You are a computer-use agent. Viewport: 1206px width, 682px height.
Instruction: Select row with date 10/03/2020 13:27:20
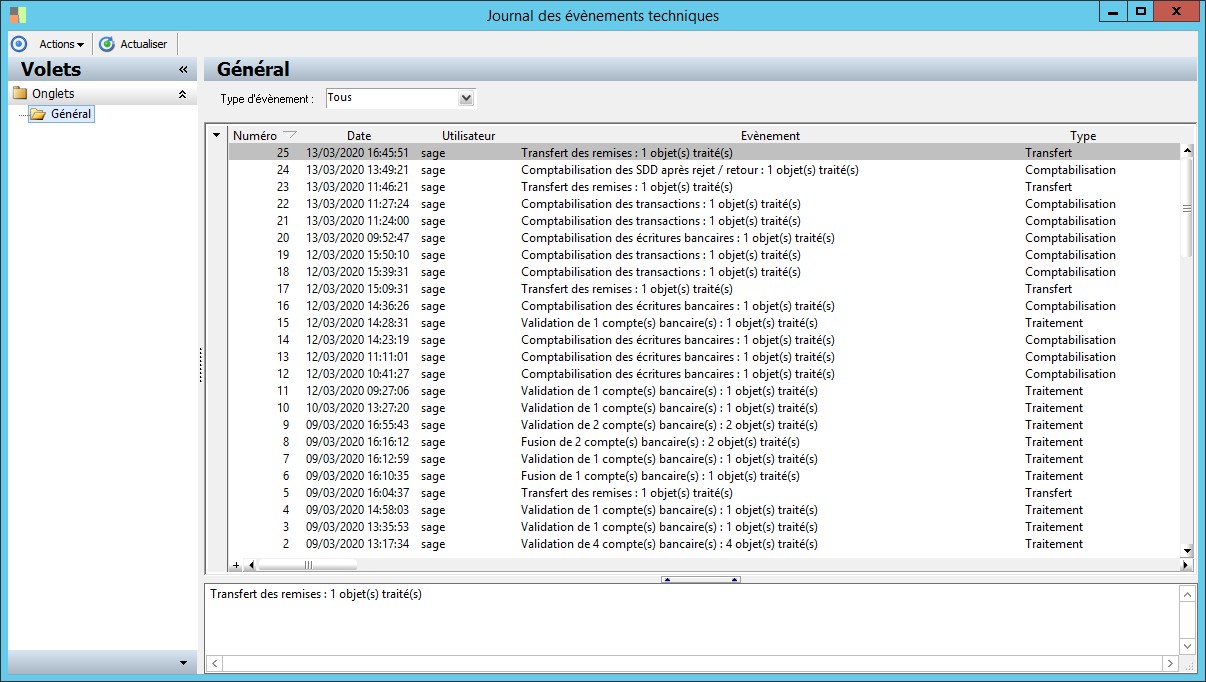tap(704, 408)
